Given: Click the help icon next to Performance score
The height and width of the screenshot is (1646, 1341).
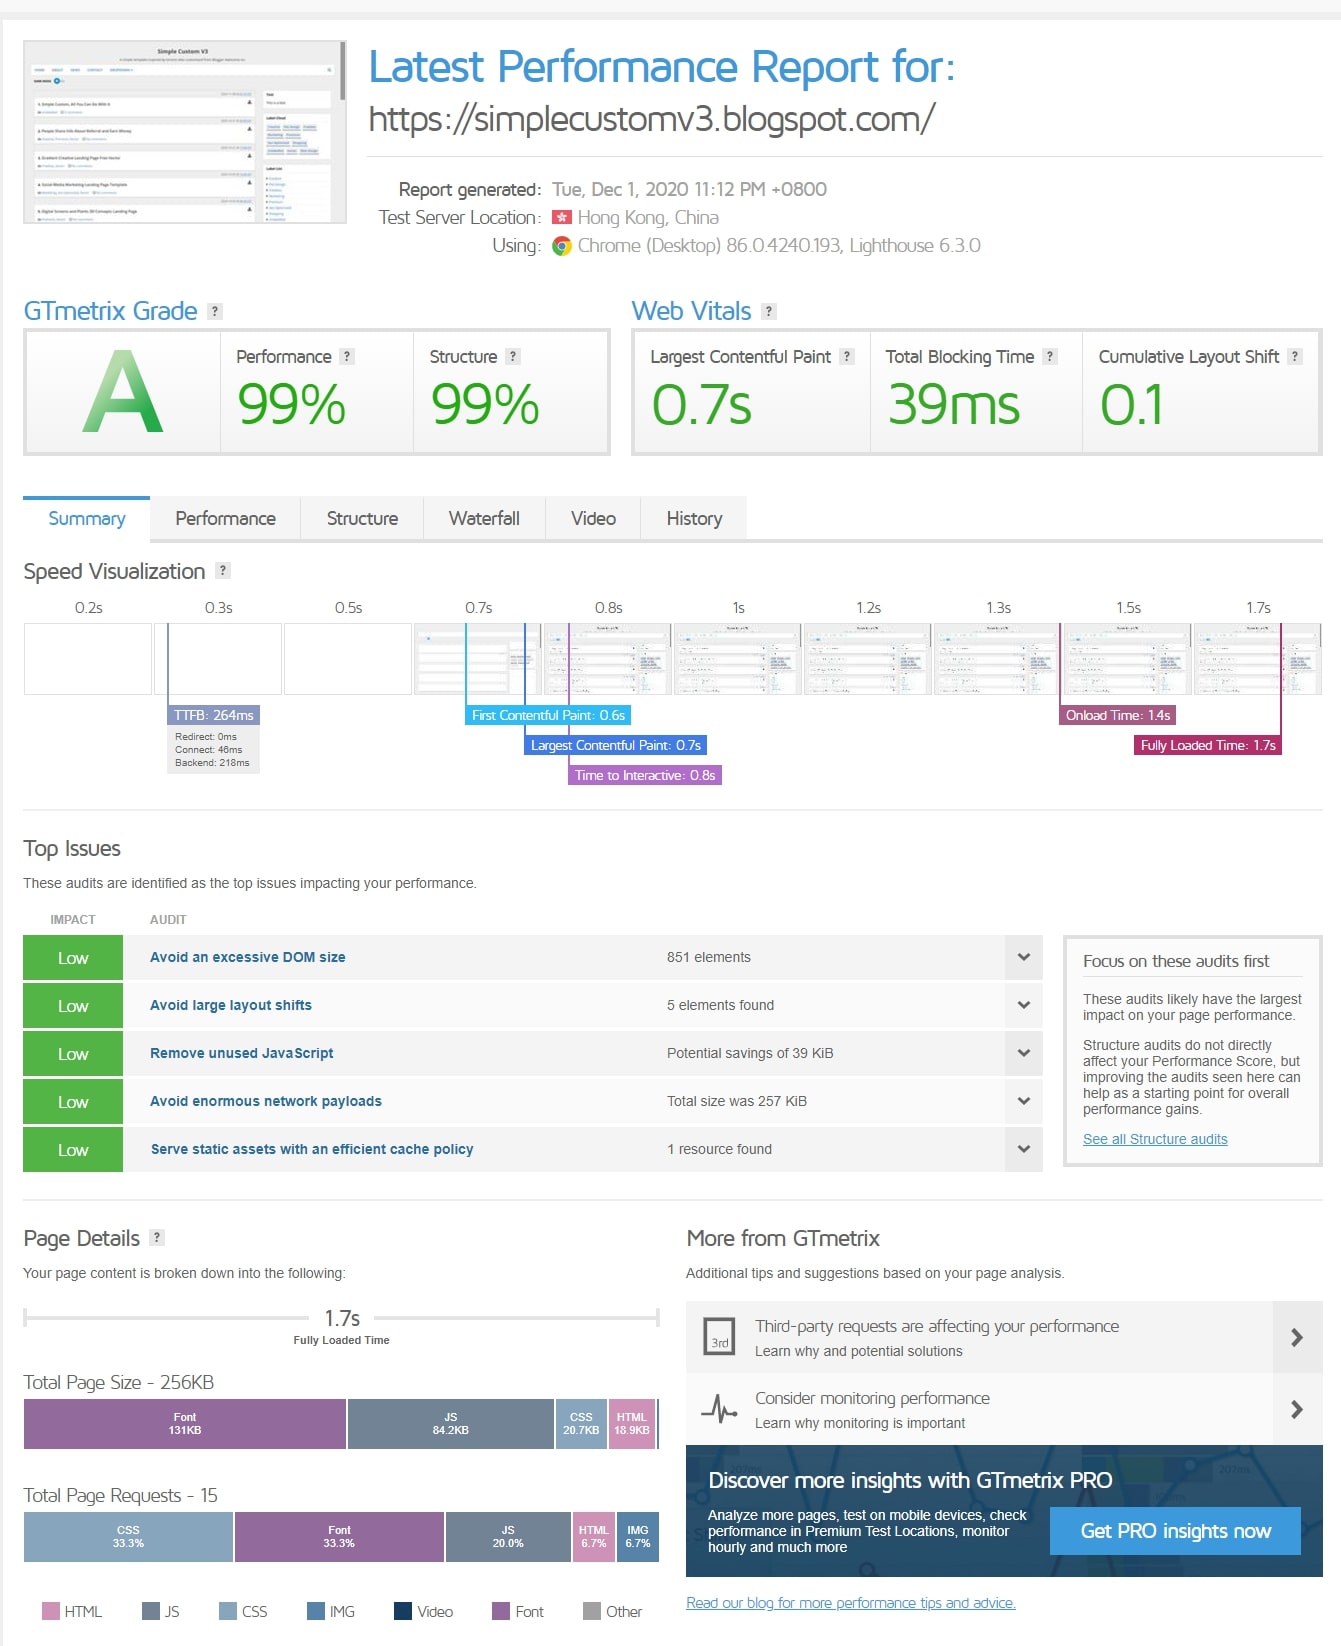Looking at the screenshot, I should tap(347, 356).
